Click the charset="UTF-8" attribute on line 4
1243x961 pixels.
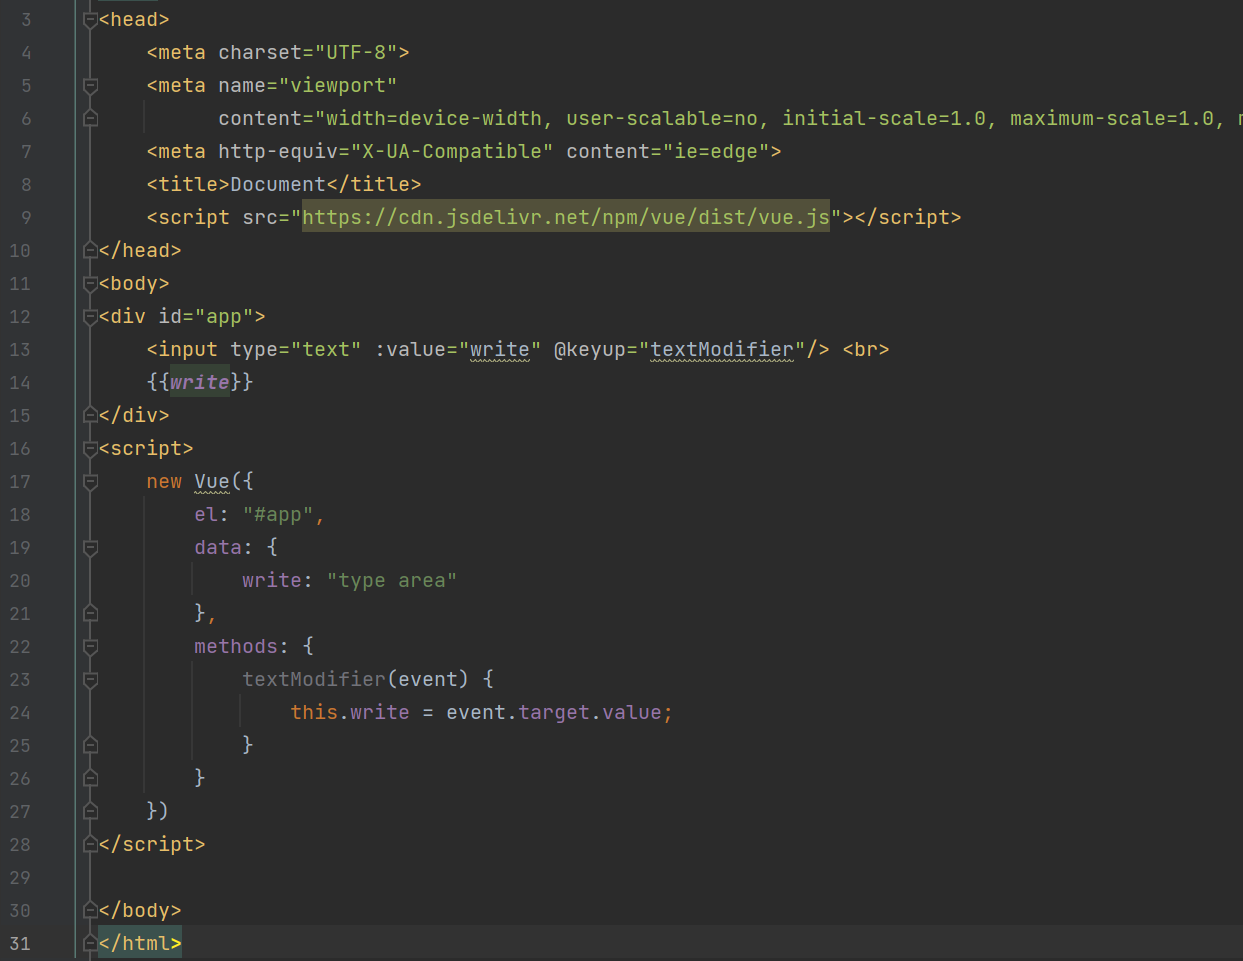(x=308, y=53)
